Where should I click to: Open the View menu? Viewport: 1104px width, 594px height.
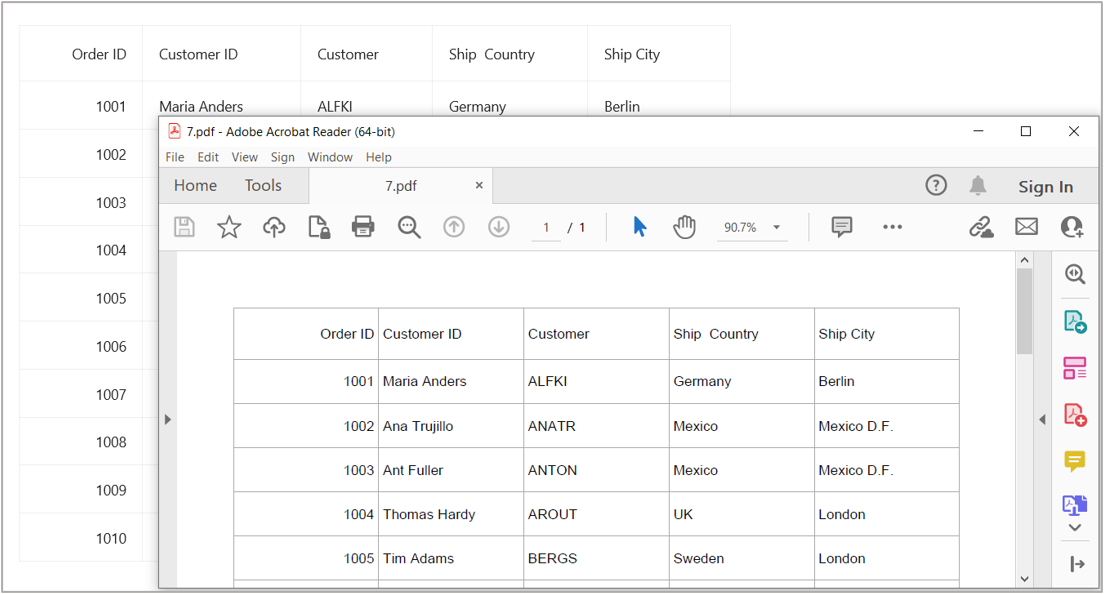244,157
